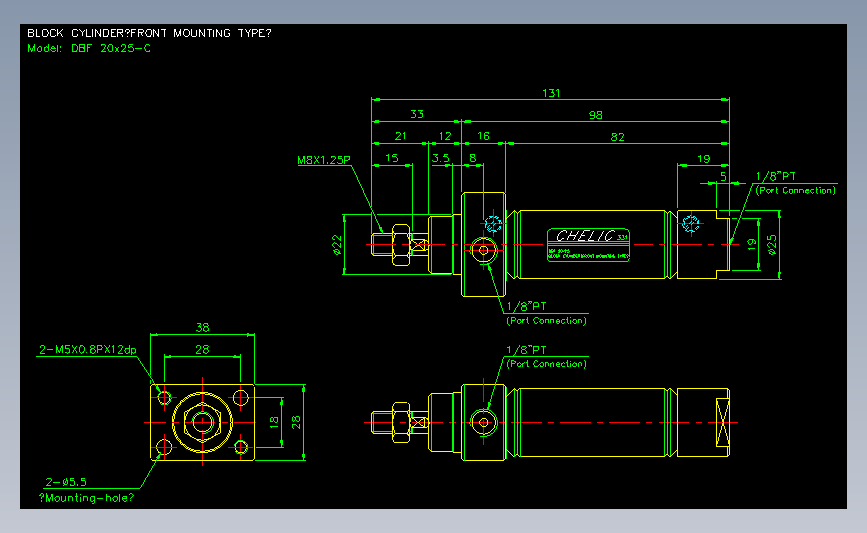Select the 8 dimension value
The height and width of the screenshot is (533, 867).
[473, 158]
